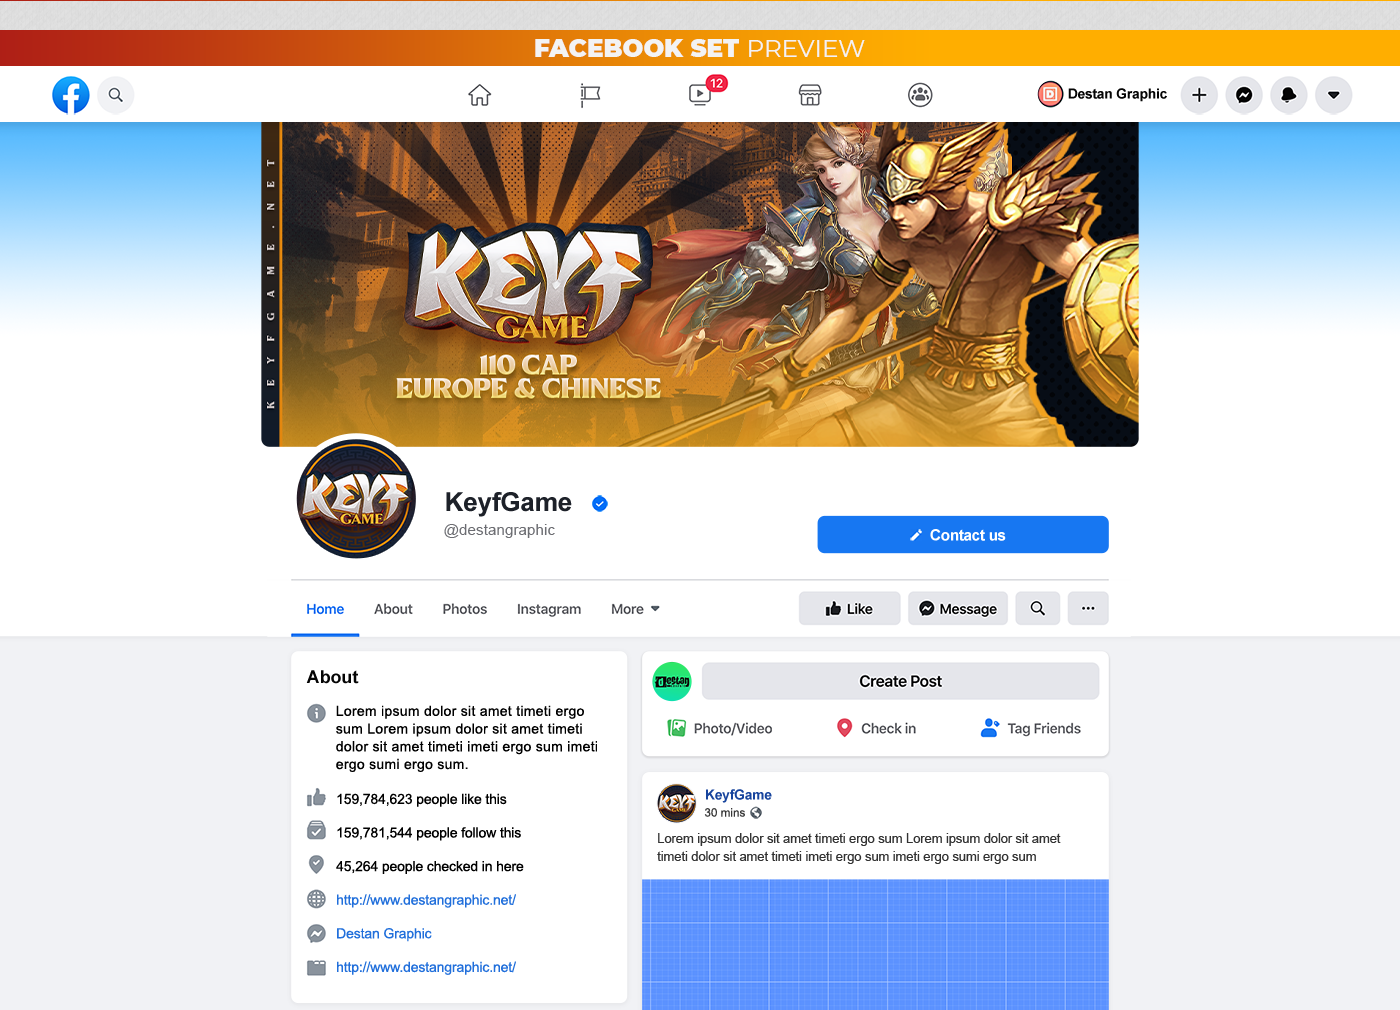Open the first destangraphic.net website link
The height and width of the screenshot is (1010, 1400).
[426, 900]
